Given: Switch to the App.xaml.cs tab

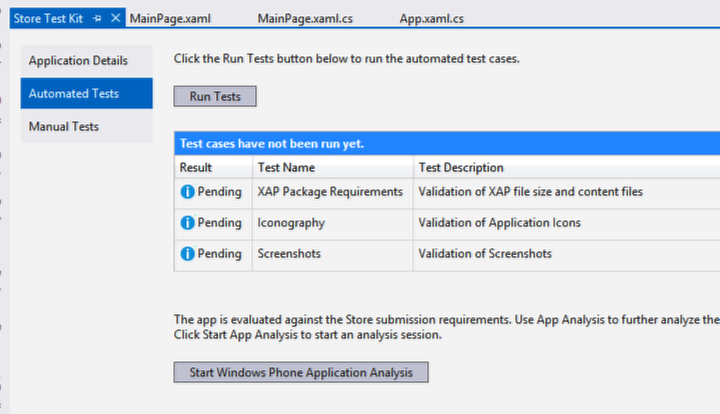Looking at the screenshot, I should [x=431, y=19].
